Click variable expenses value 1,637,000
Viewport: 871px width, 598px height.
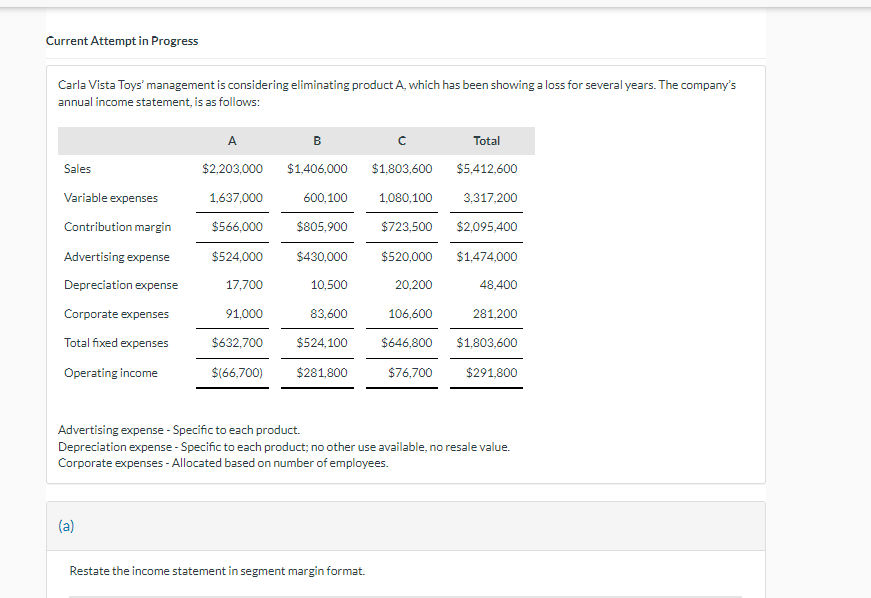coord(236,198)
